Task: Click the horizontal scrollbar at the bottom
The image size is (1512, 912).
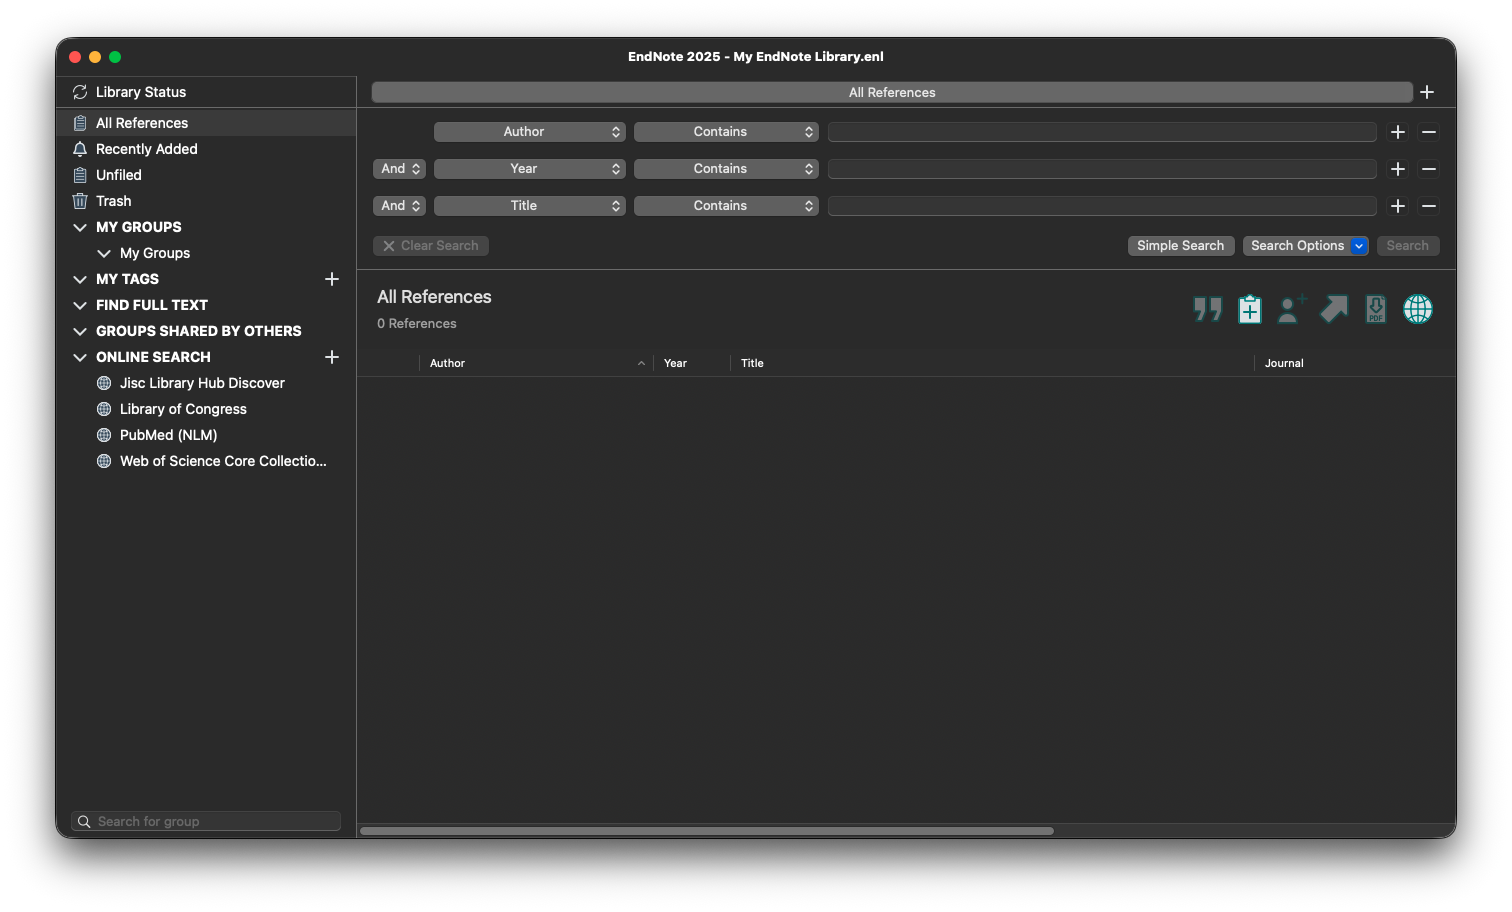Action: (x=706, y=830)
